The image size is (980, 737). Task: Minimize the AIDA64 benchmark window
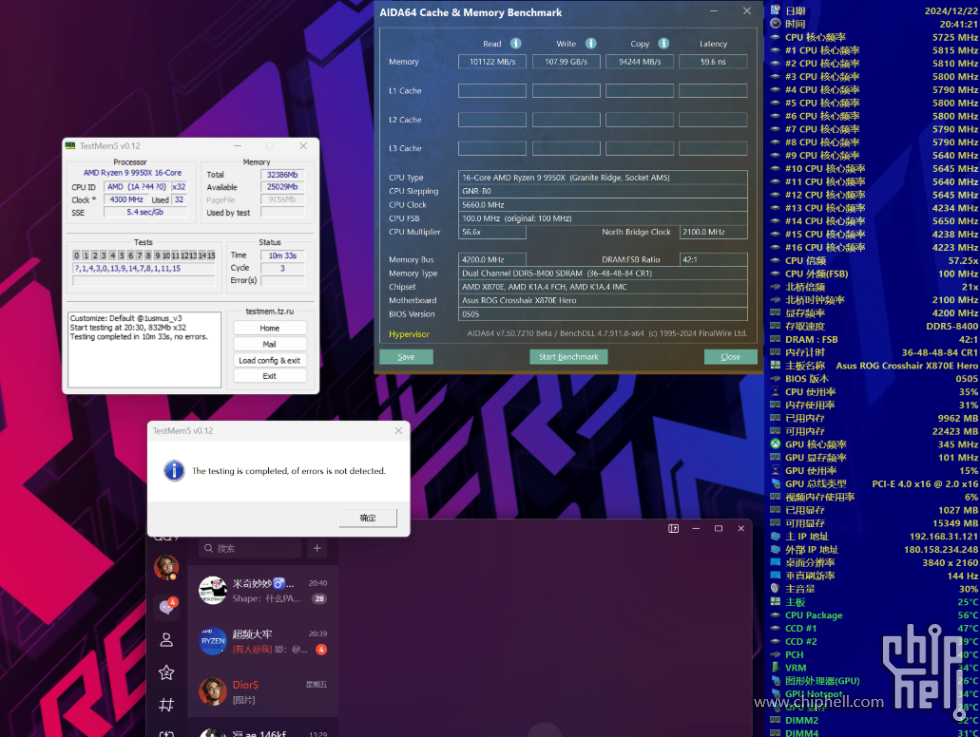(714, 11)
